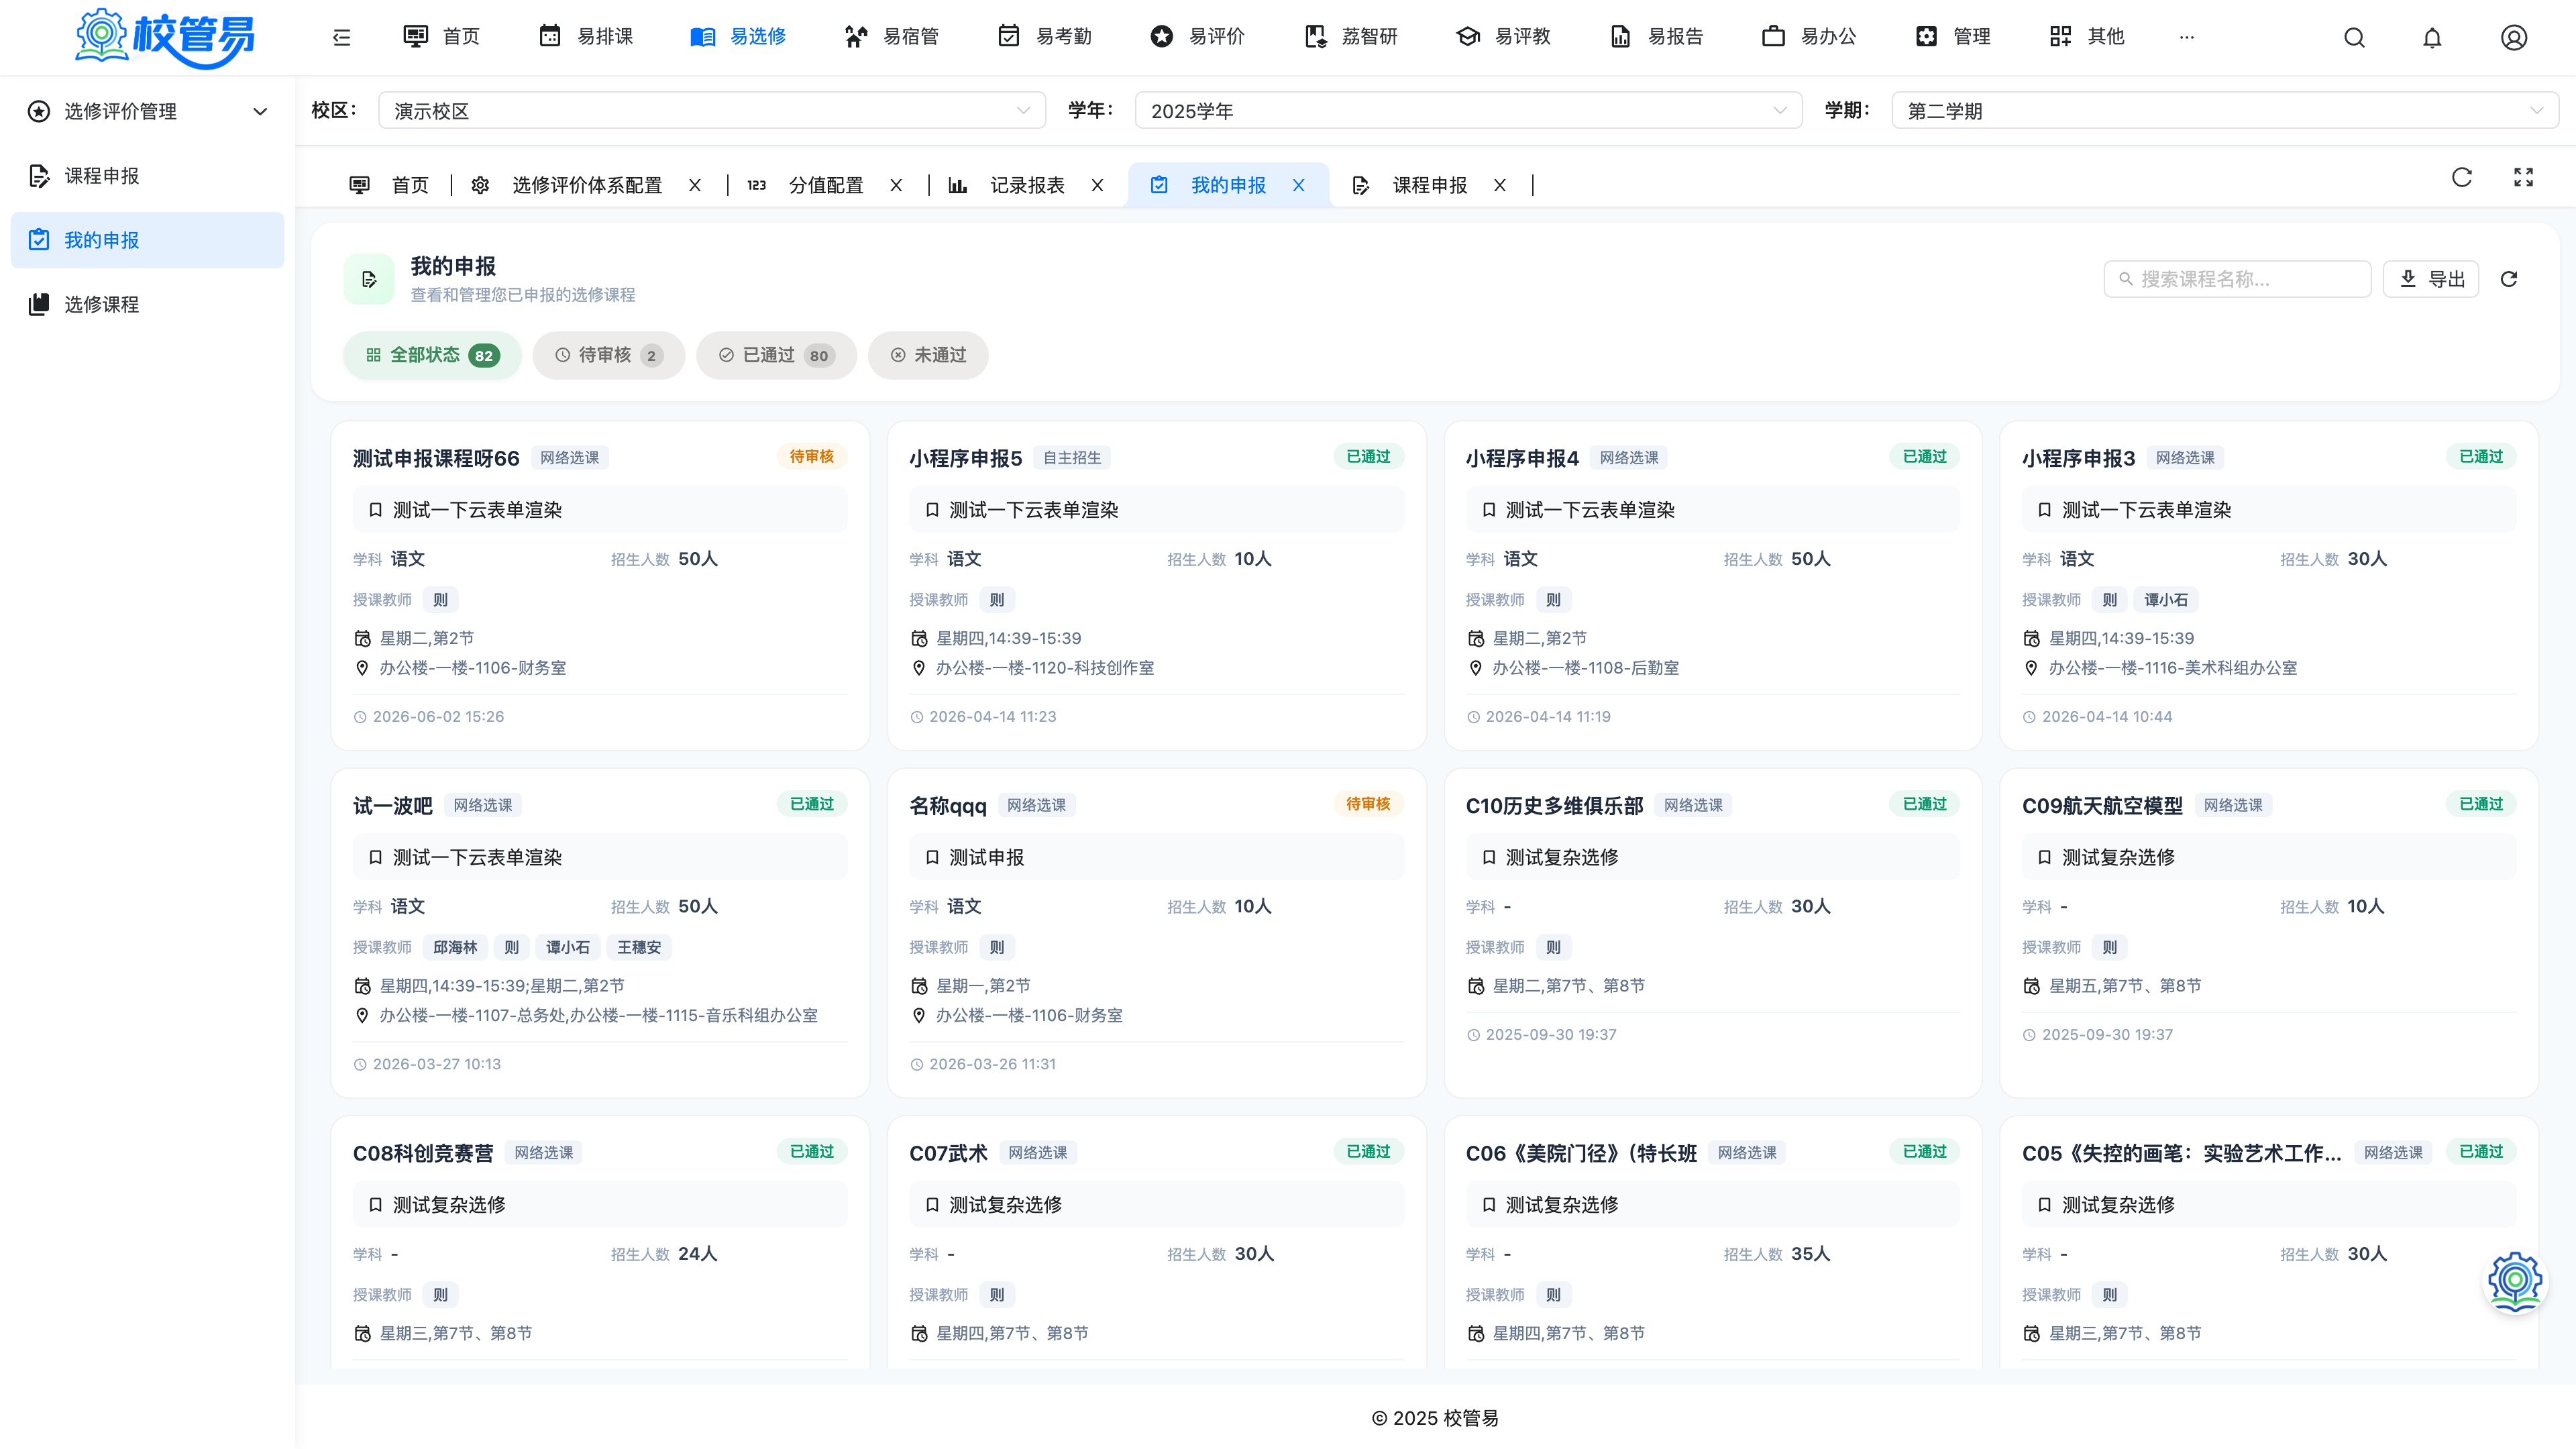Screen dimensions: 2576x1449
Task: Filter by 全部状态
Action: [432, 355]
